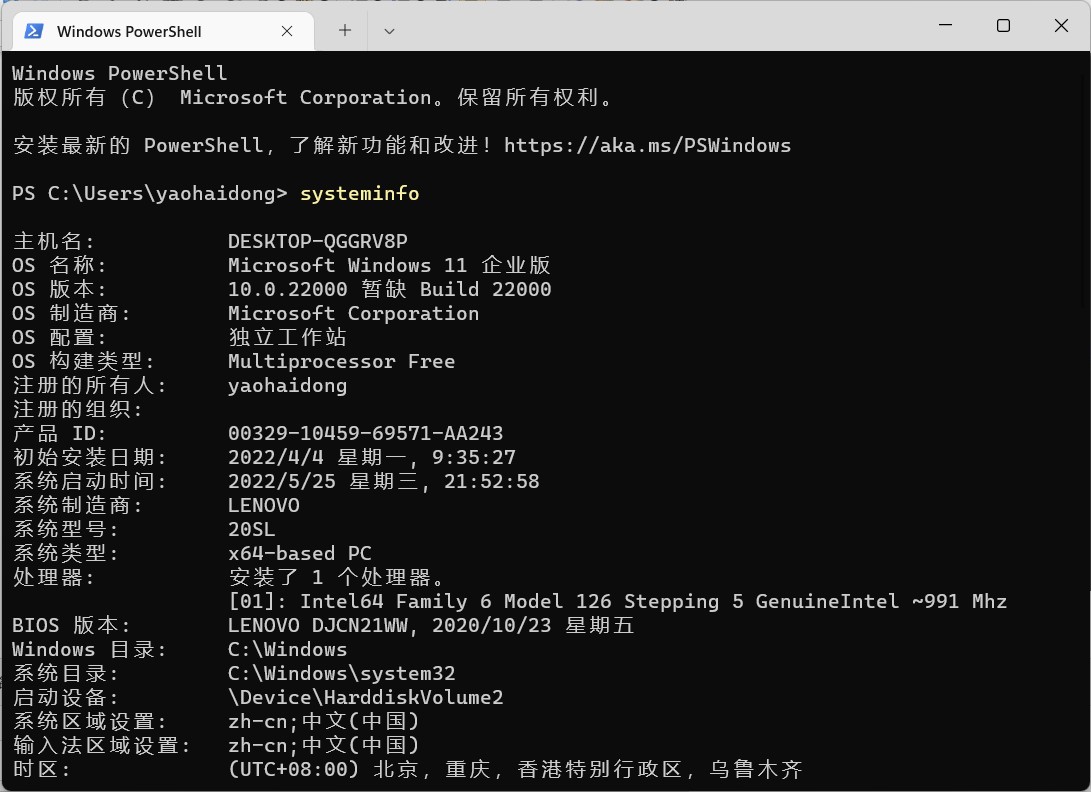
Task: Close the terminal window
Action: click(1060, 25)
